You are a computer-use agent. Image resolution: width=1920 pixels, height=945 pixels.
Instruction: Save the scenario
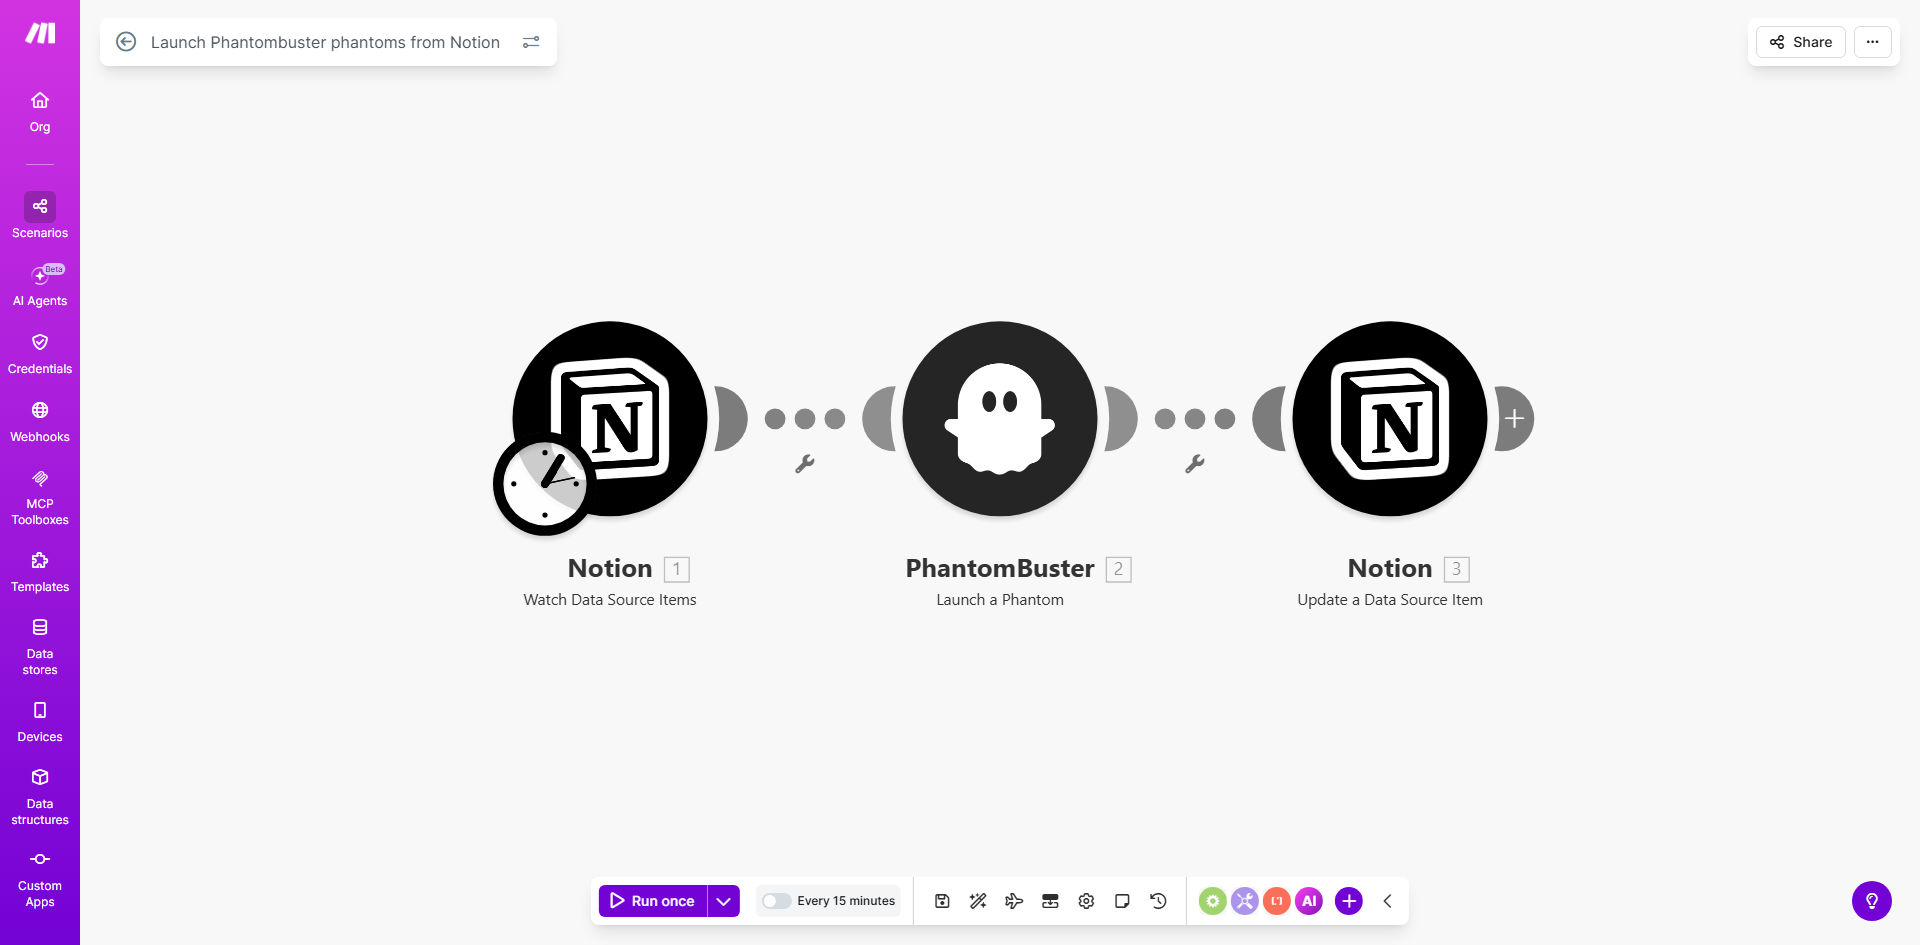942,901
